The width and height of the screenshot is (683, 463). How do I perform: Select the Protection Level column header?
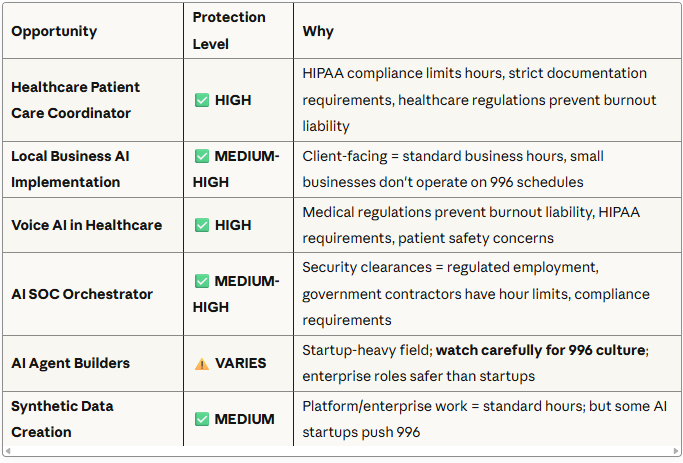pos(229,31)
